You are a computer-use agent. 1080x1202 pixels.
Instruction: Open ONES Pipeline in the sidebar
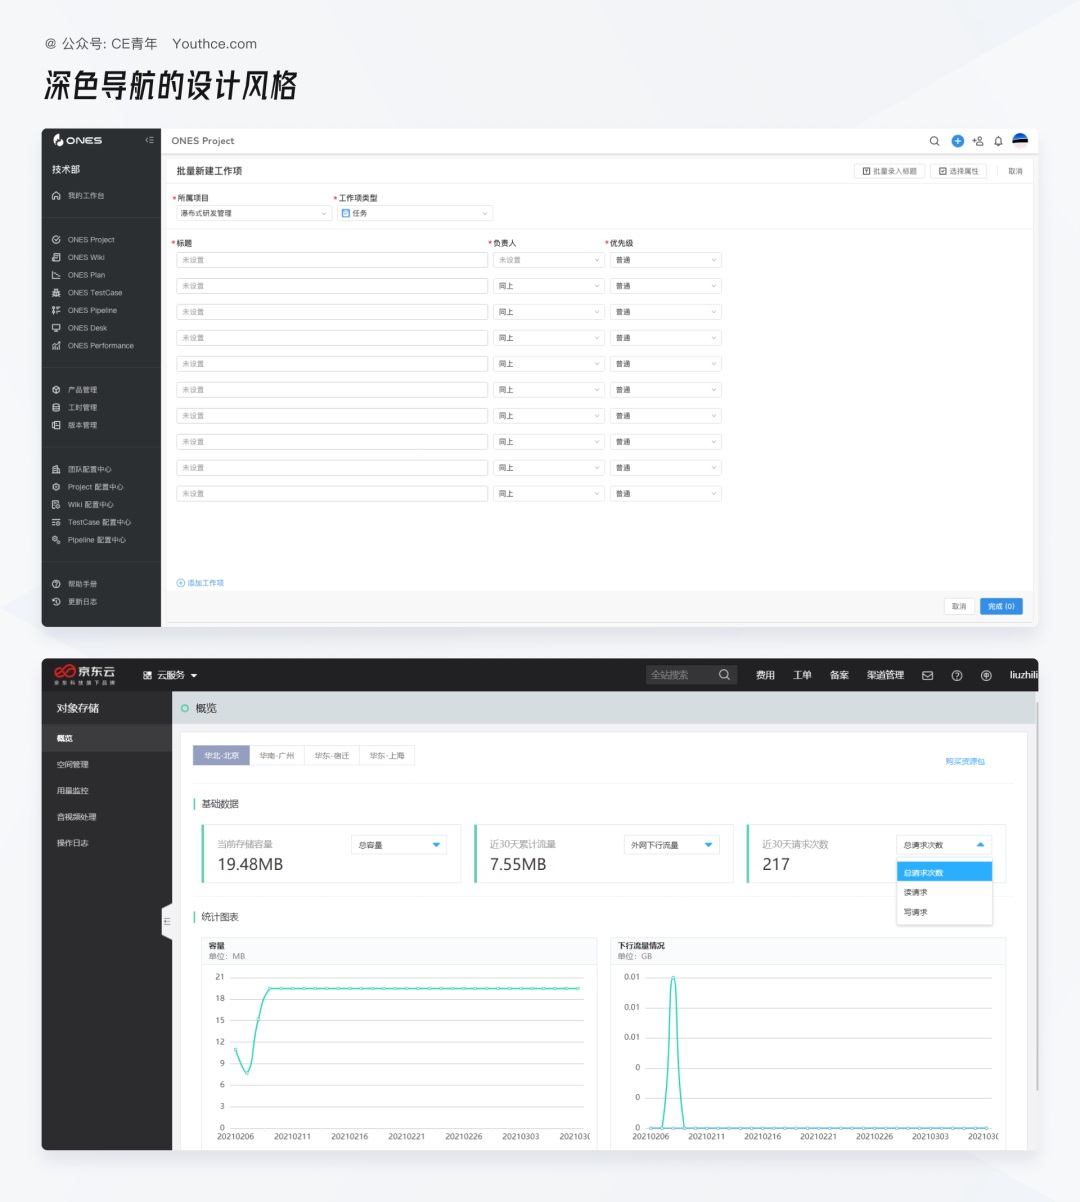point(91,310)
